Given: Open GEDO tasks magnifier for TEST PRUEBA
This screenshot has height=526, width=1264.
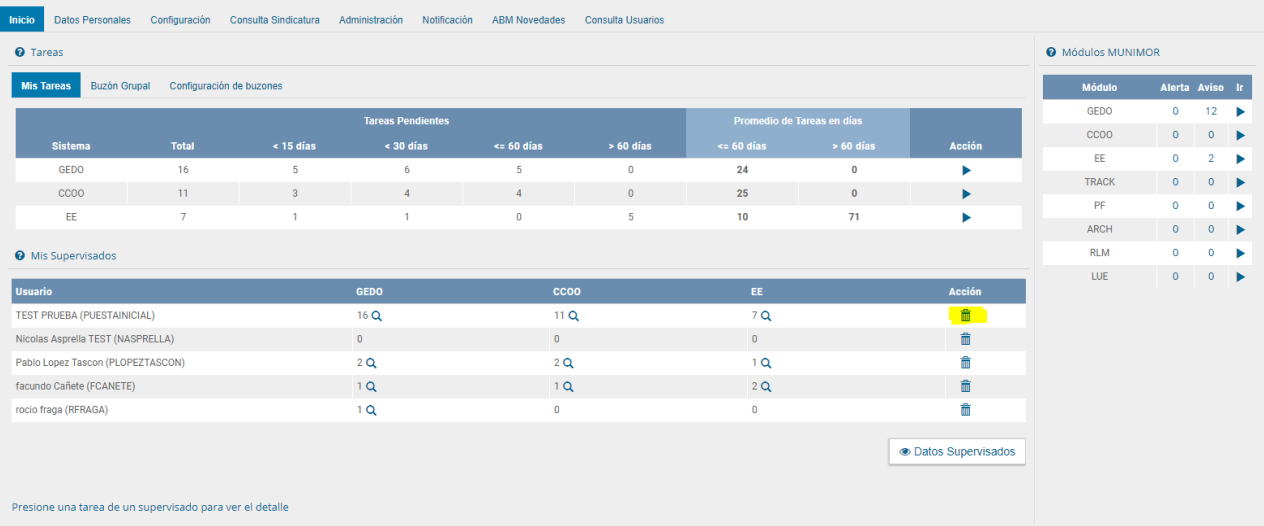Looking at the screenshot, I should pos(376,316).
